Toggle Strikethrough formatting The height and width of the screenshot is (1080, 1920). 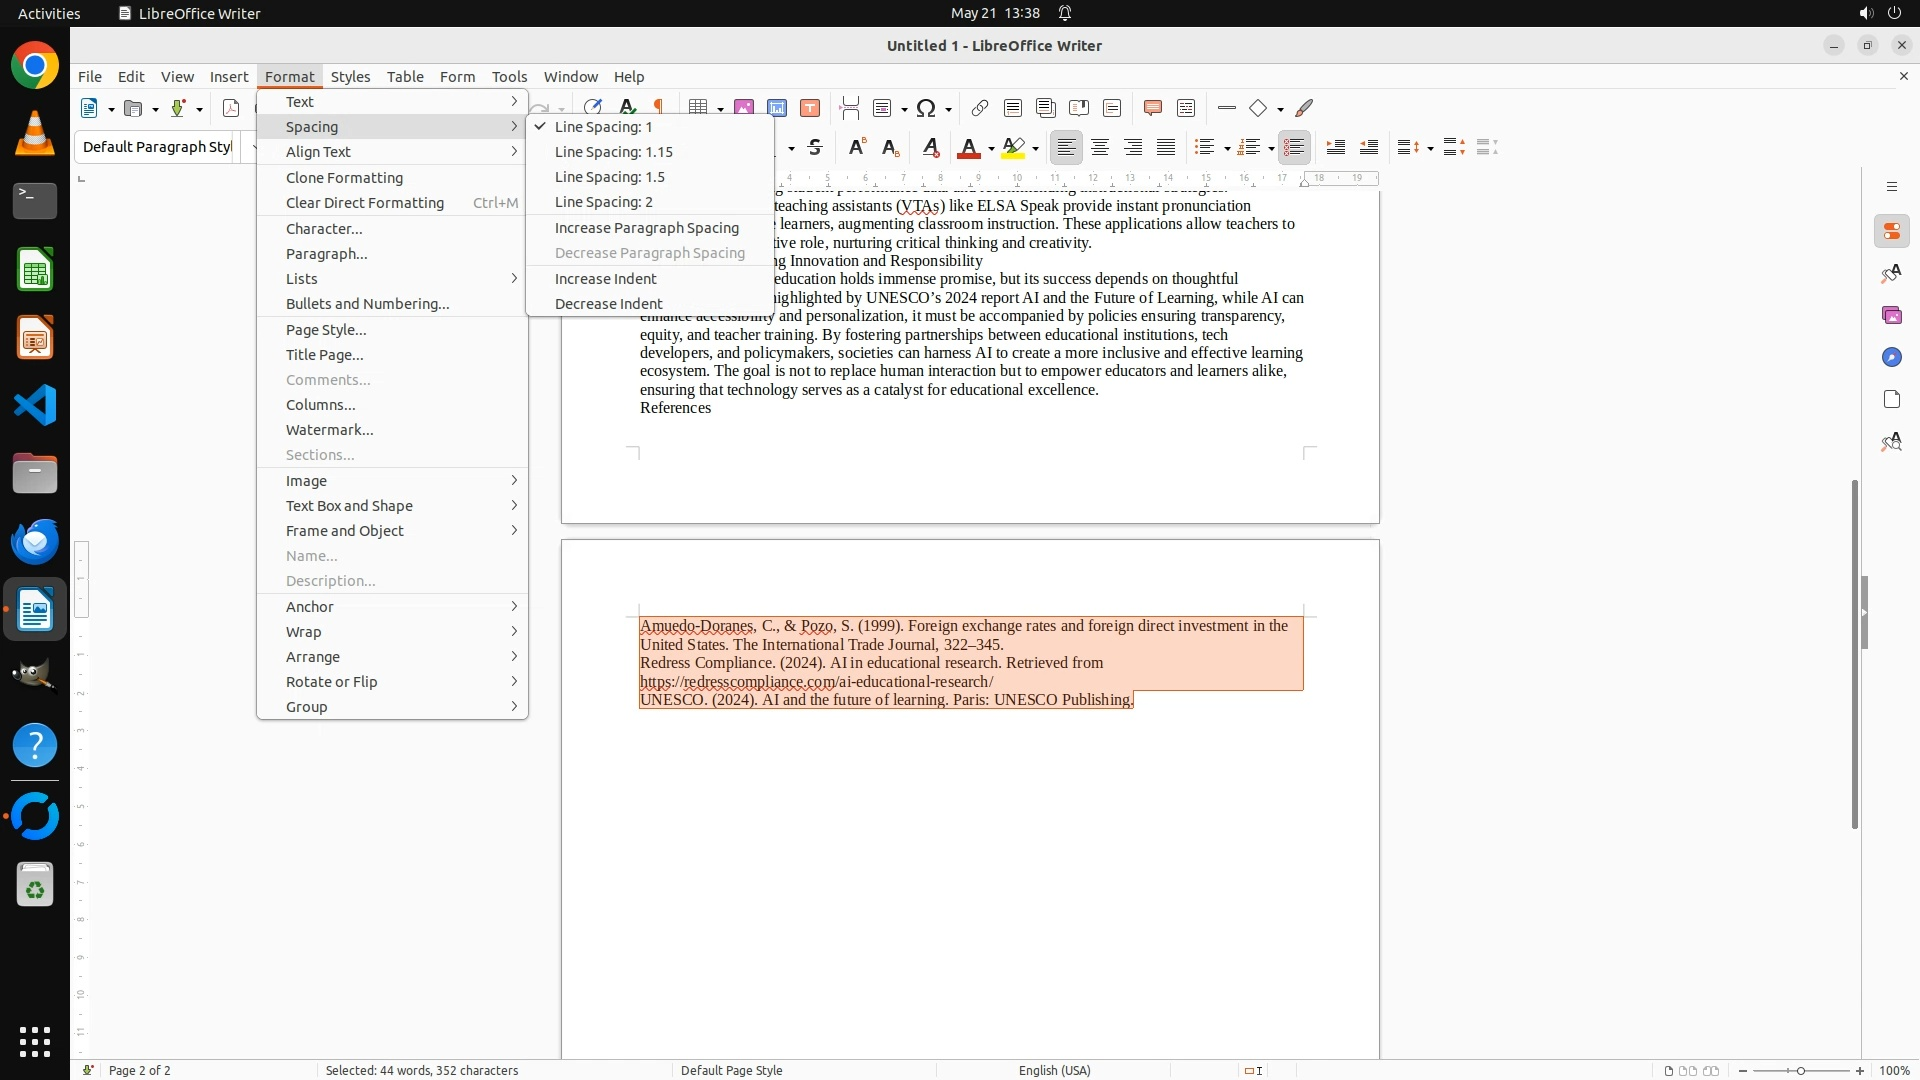[x=815, y=148]
